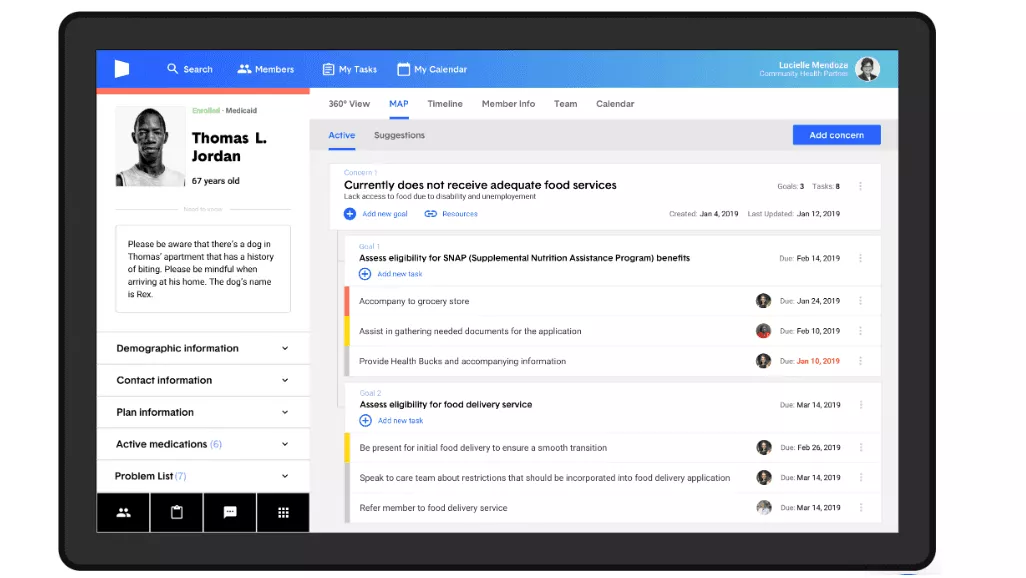Click Lucielle Mendoza's profile avatar
Image resolution: width=1026 pixels, height=578 pixels.
coord(866,69)
